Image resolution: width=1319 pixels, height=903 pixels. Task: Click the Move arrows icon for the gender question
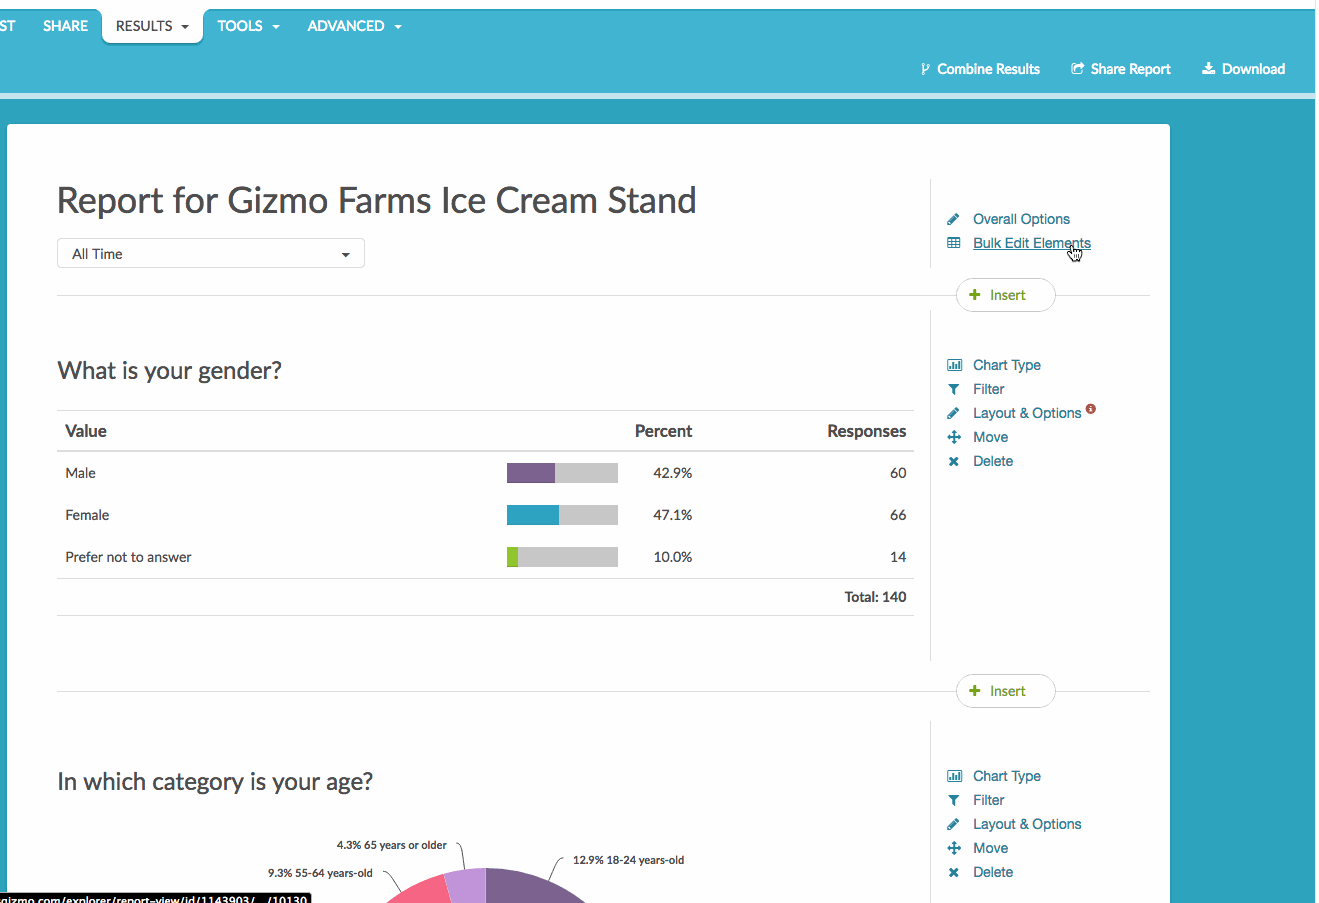point(954,437)
